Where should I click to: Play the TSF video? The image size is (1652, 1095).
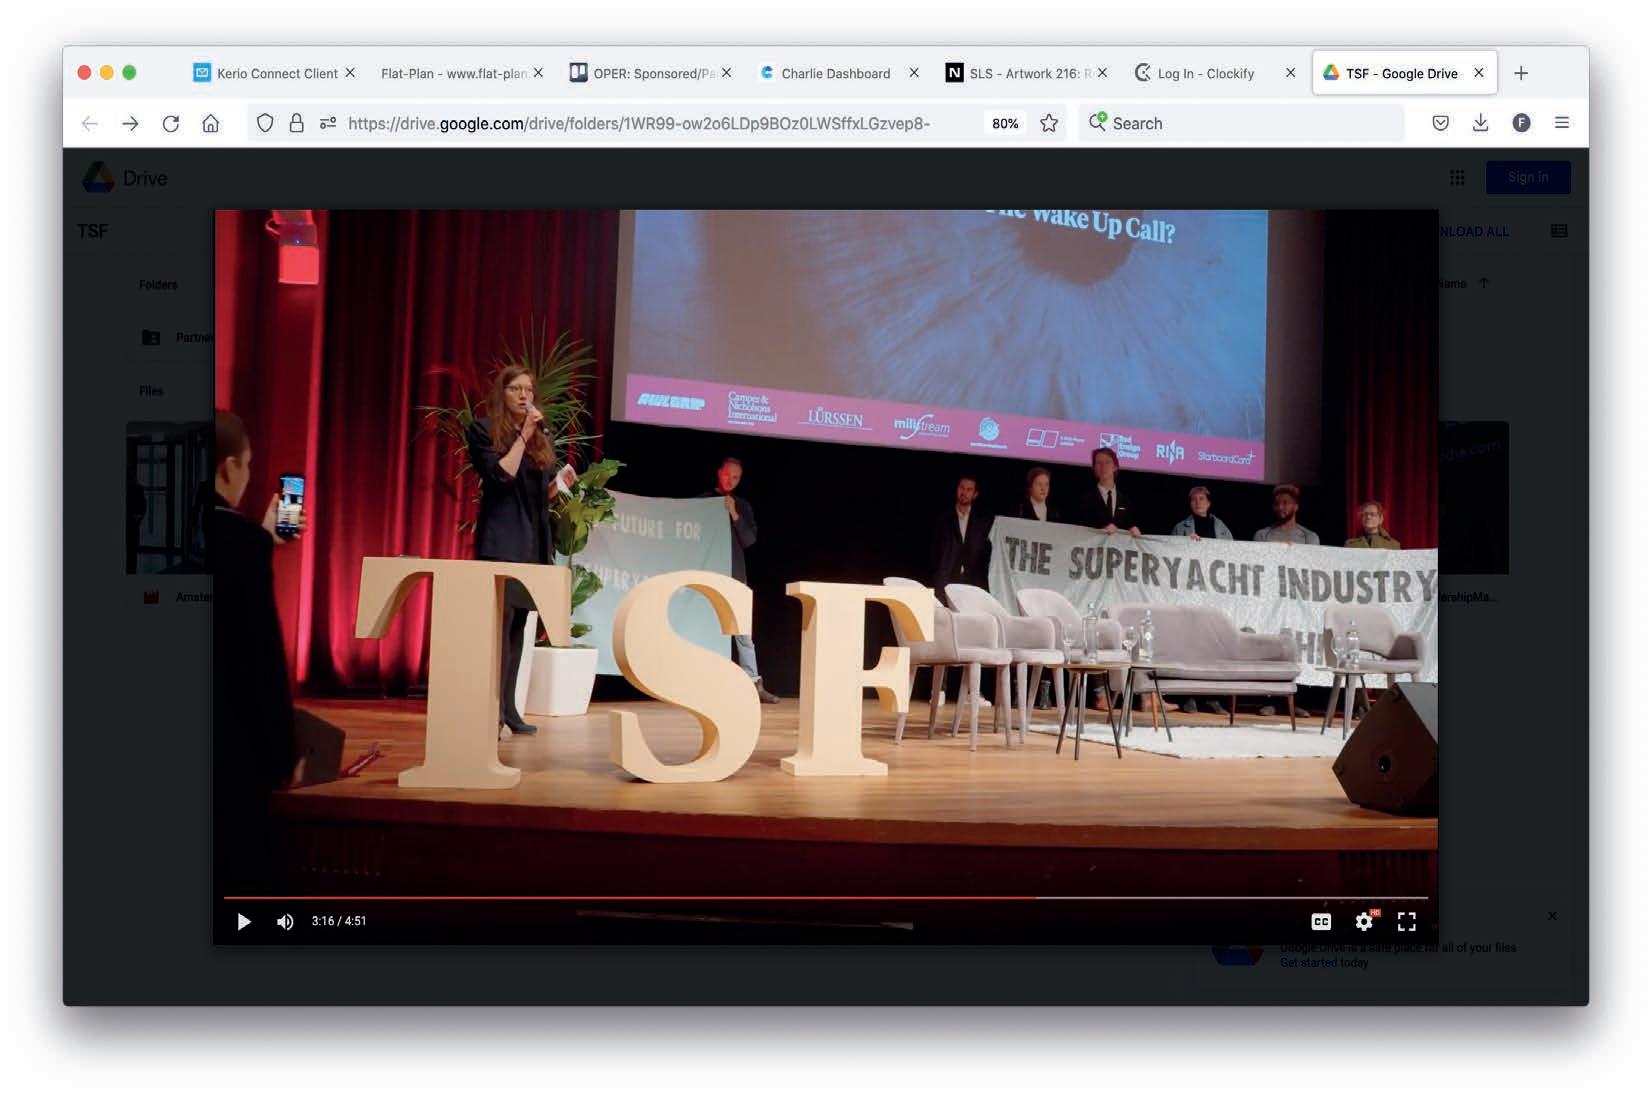244,921
